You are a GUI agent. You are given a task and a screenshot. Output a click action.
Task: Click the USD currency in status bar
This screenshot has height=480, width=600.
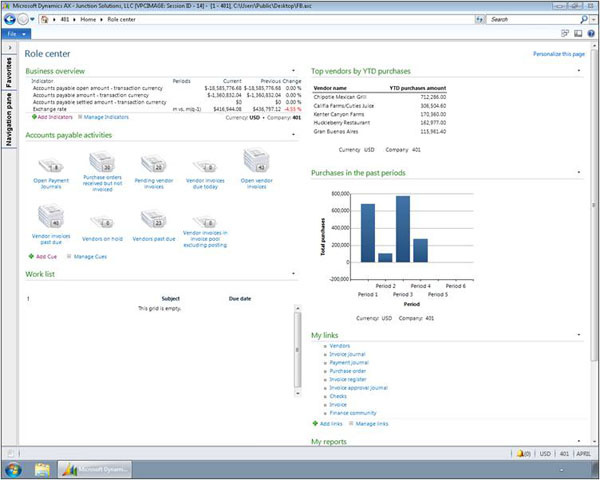tap(545, 454)
